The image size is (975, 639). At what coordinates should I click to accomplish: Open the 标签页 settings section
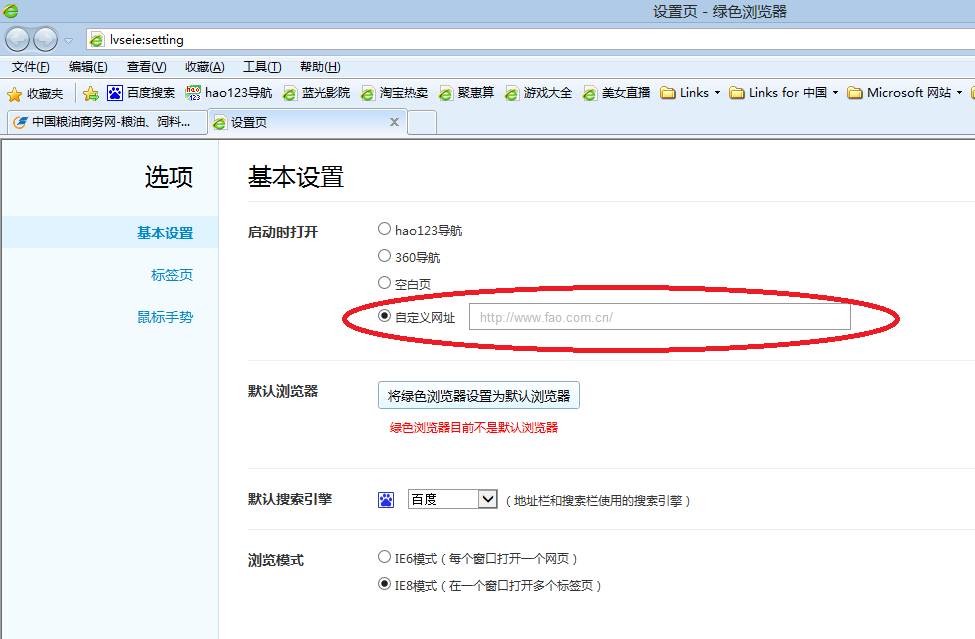(172, 275)
